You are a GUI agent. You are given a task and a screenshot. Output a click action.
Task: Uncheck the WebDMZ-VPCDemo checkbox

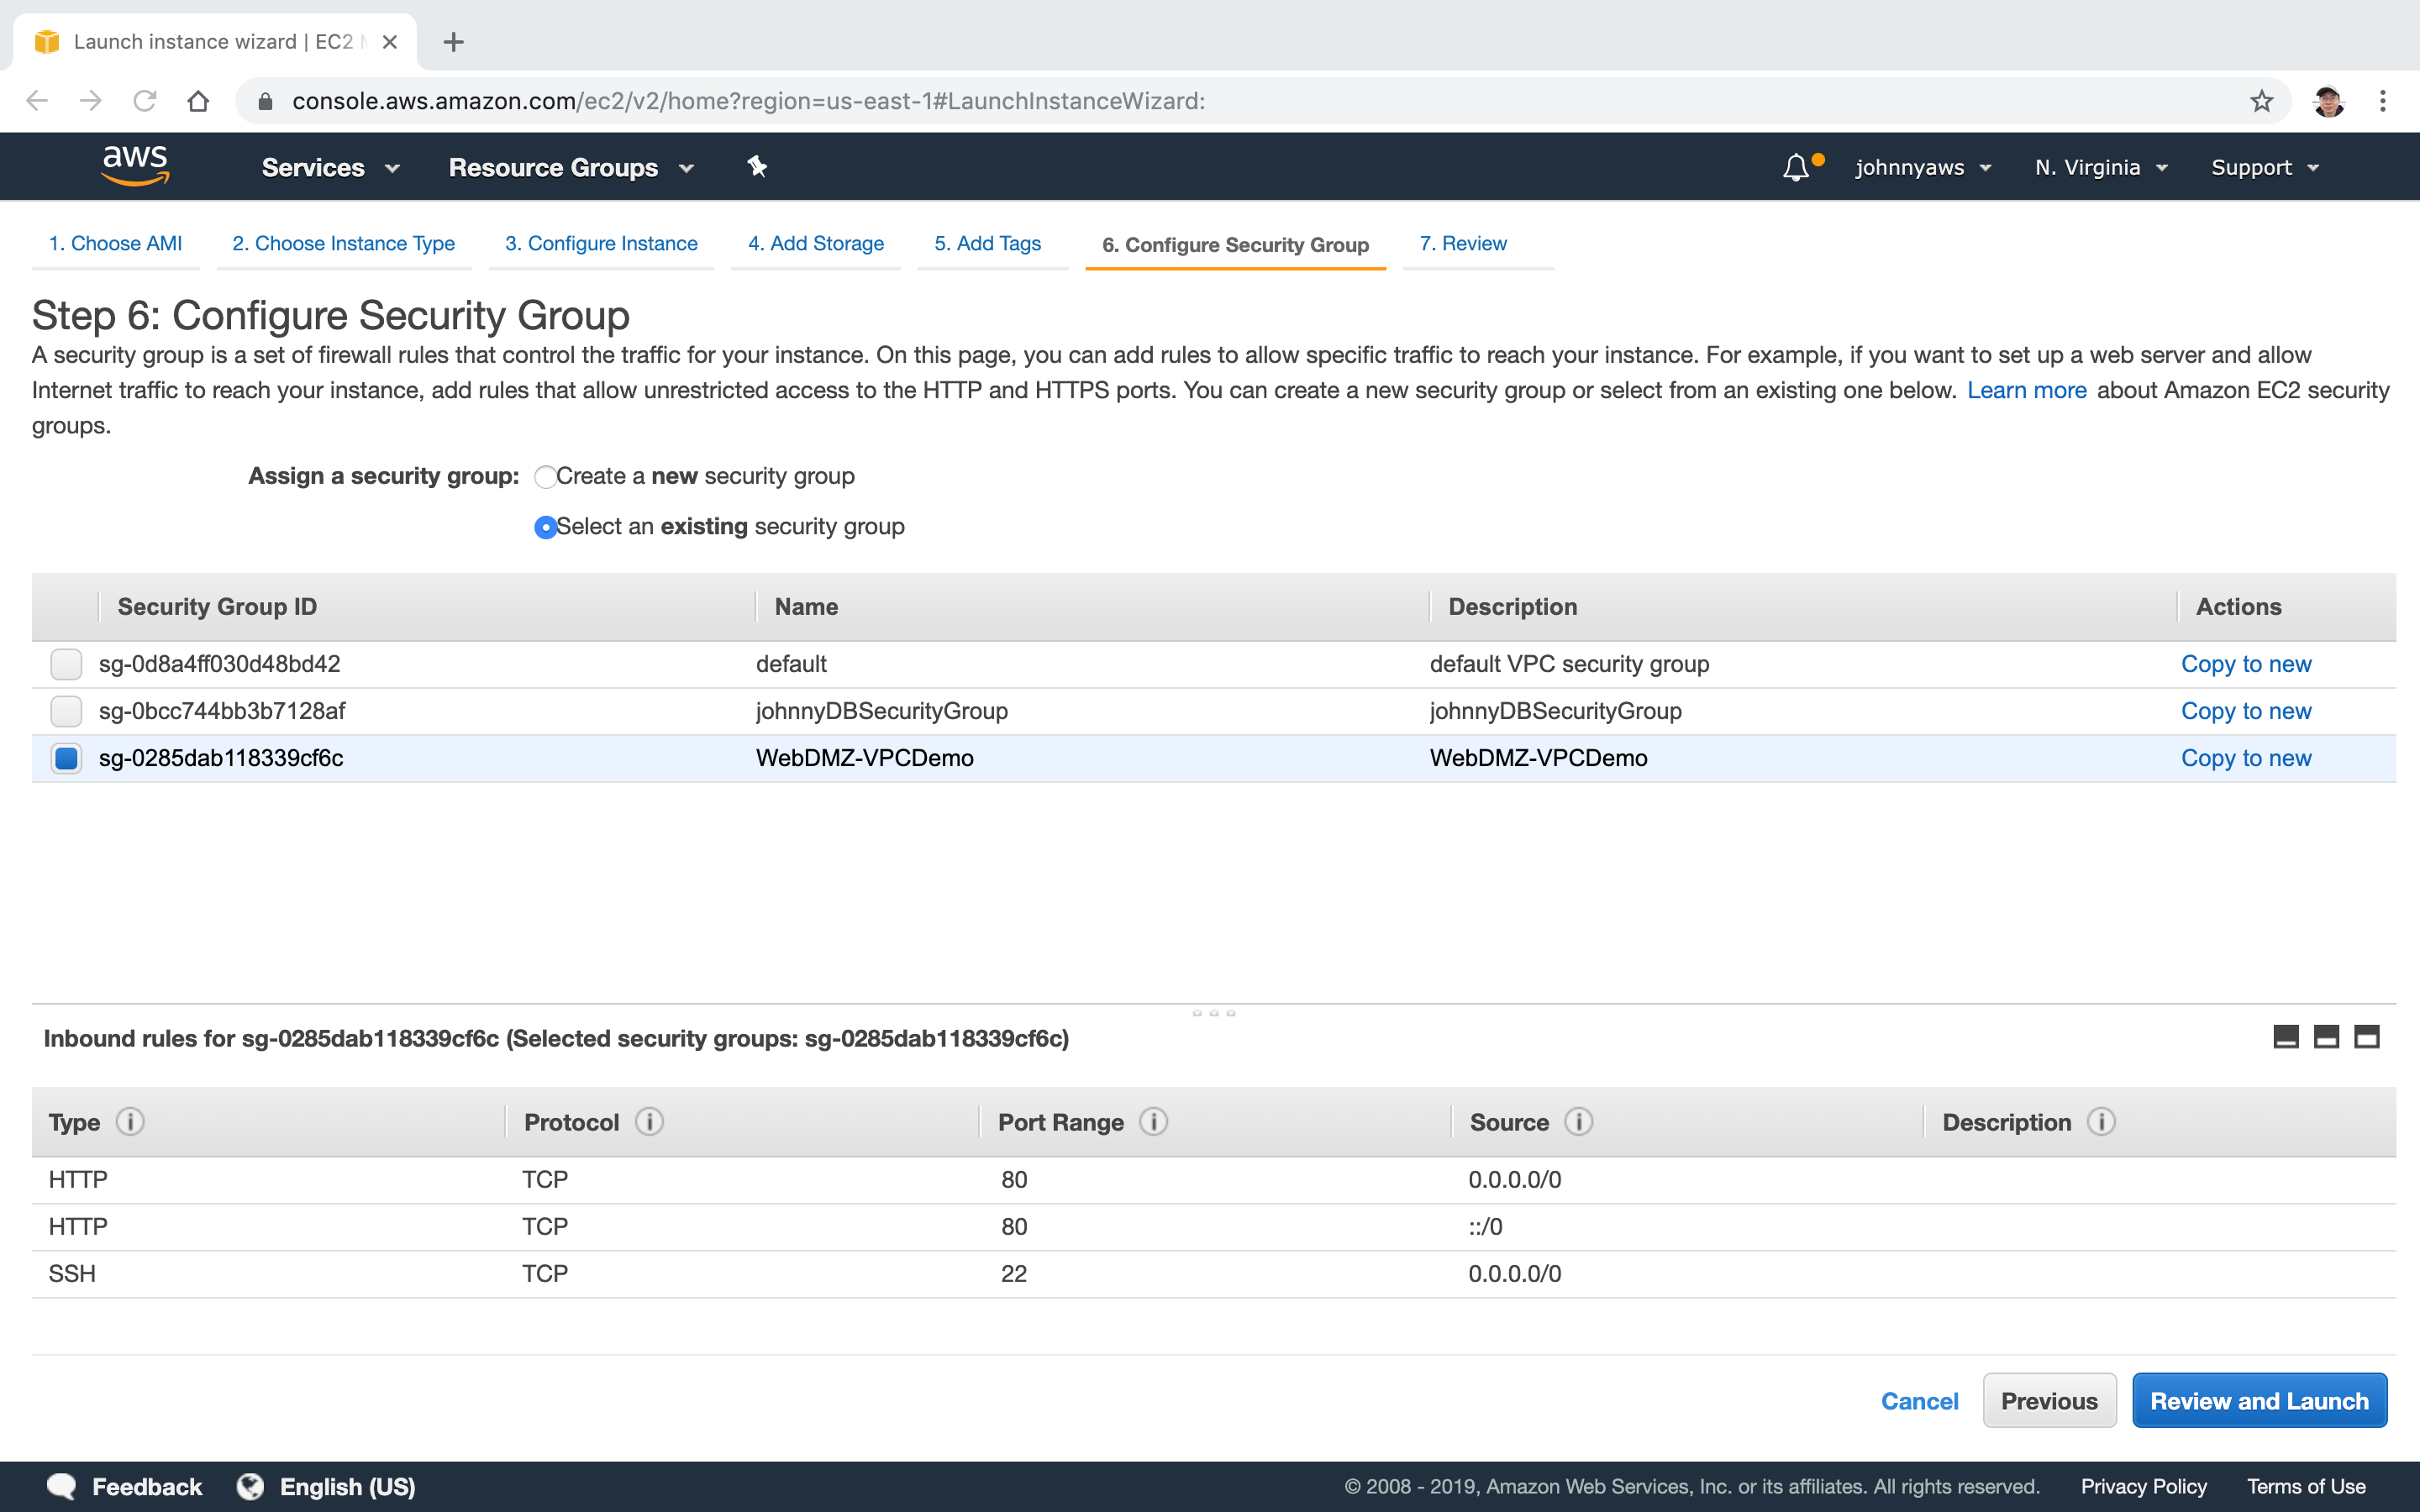pyautogui.click(x=66, y=758)
